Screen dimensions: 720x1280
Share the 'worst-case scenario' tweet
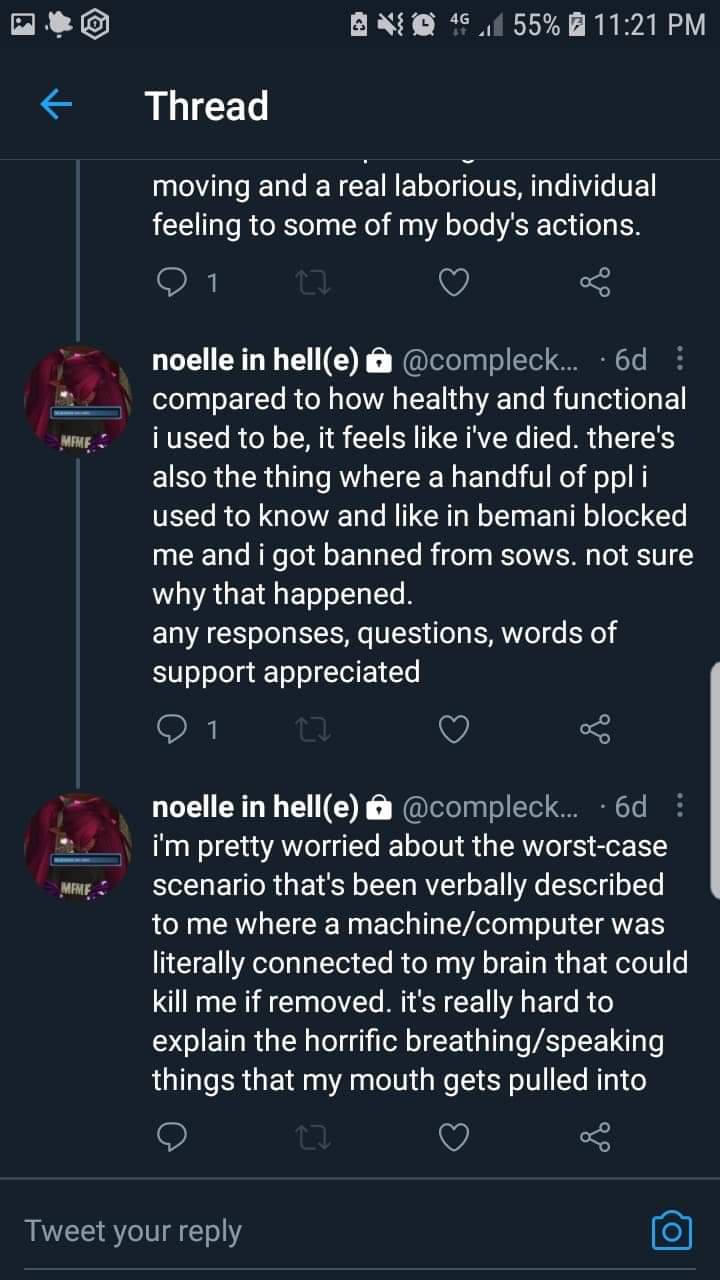[594, 1136]
